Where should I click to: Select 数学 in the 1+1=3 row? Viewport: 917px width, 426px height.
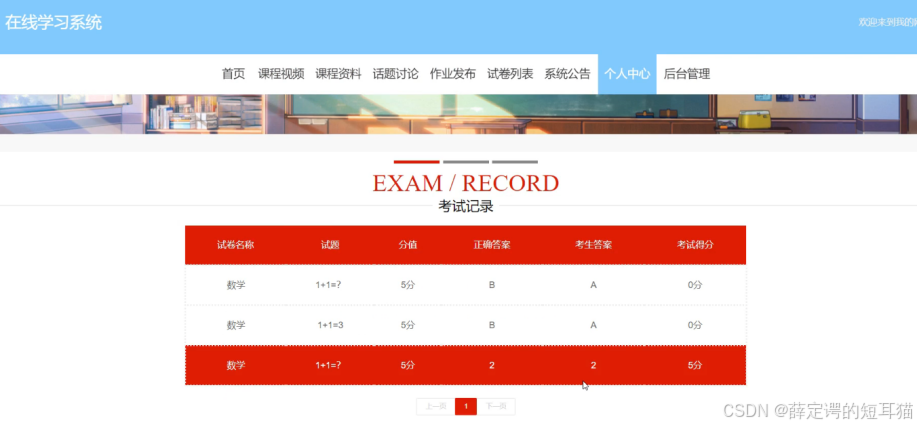pos(236,325)
